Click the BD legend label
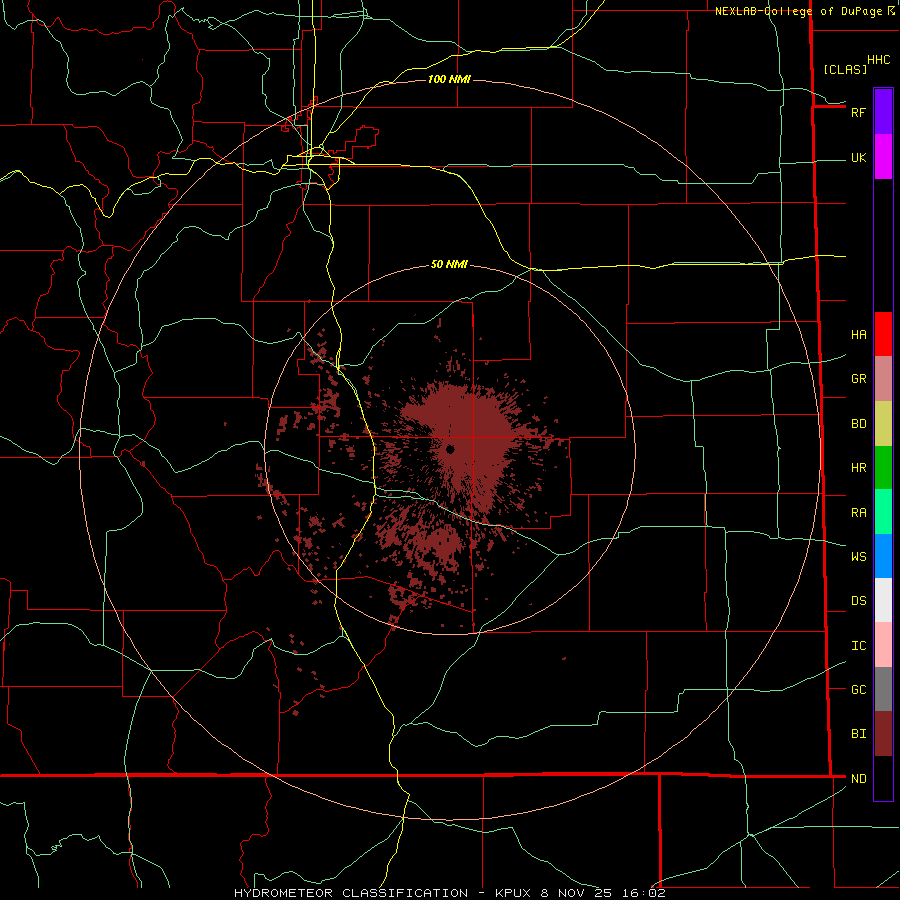 click(858, 424)
